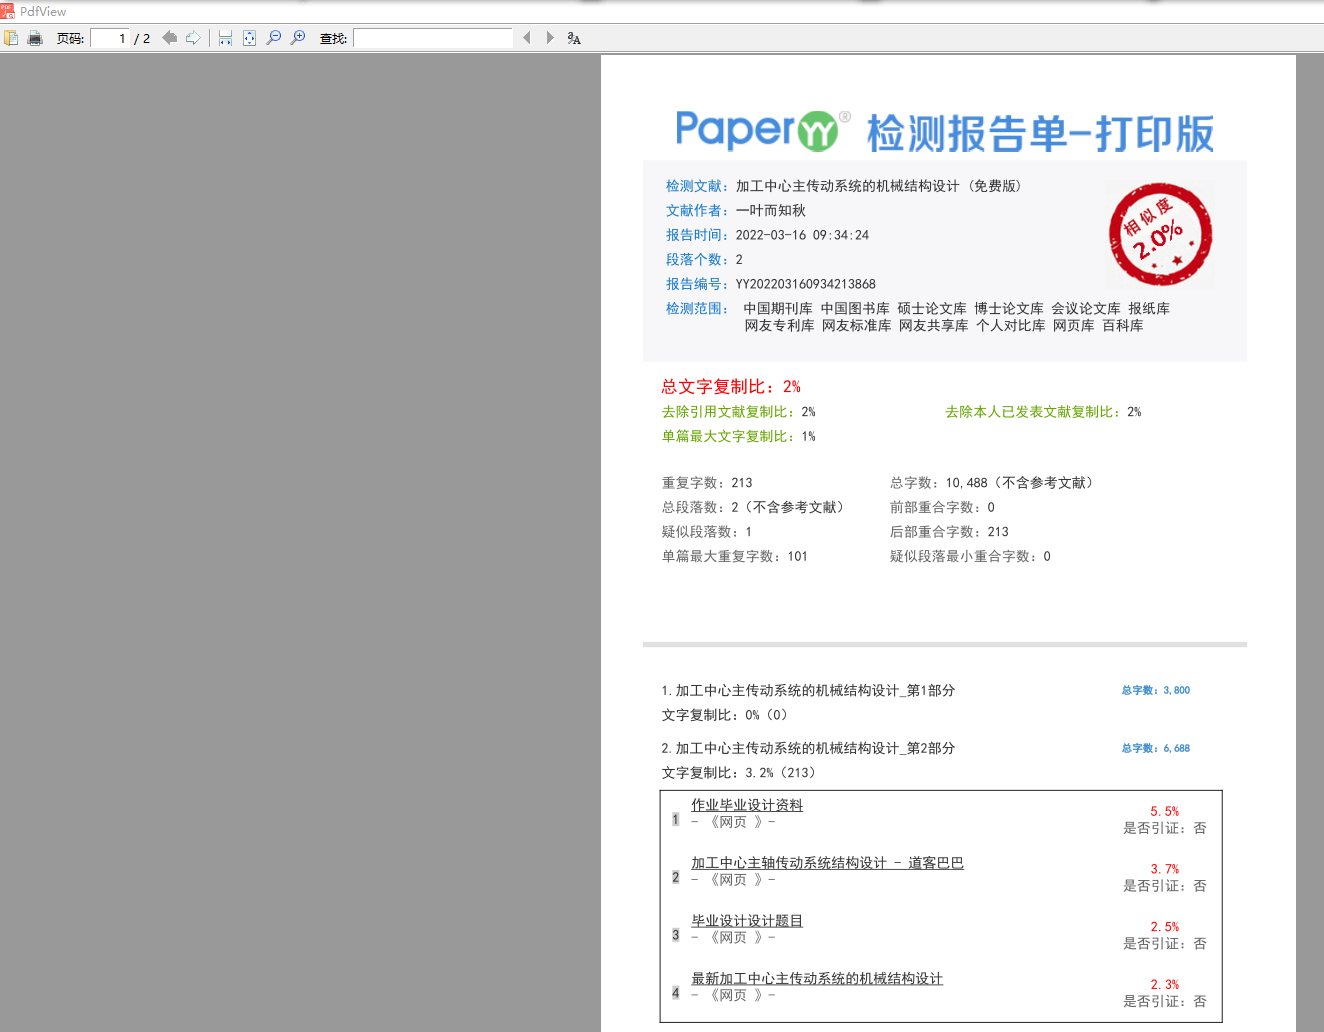This screenshot has width=1324, height=1032.
Task: Click the 去除引用文献复制比: 2% text
Action: tap(738, 412)
